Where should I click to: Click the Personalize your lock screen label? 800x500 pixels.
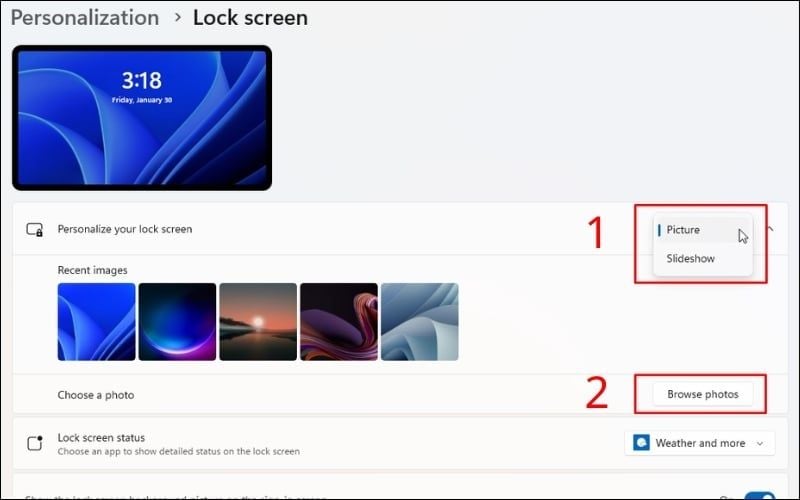pos(124,229)
